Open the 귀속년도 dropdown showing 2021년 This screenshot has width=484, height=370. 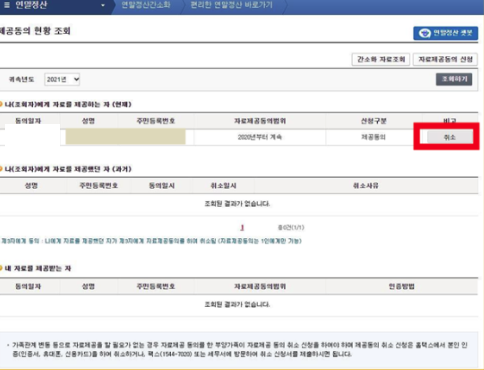pyautogui.click(x=62, y=79)
